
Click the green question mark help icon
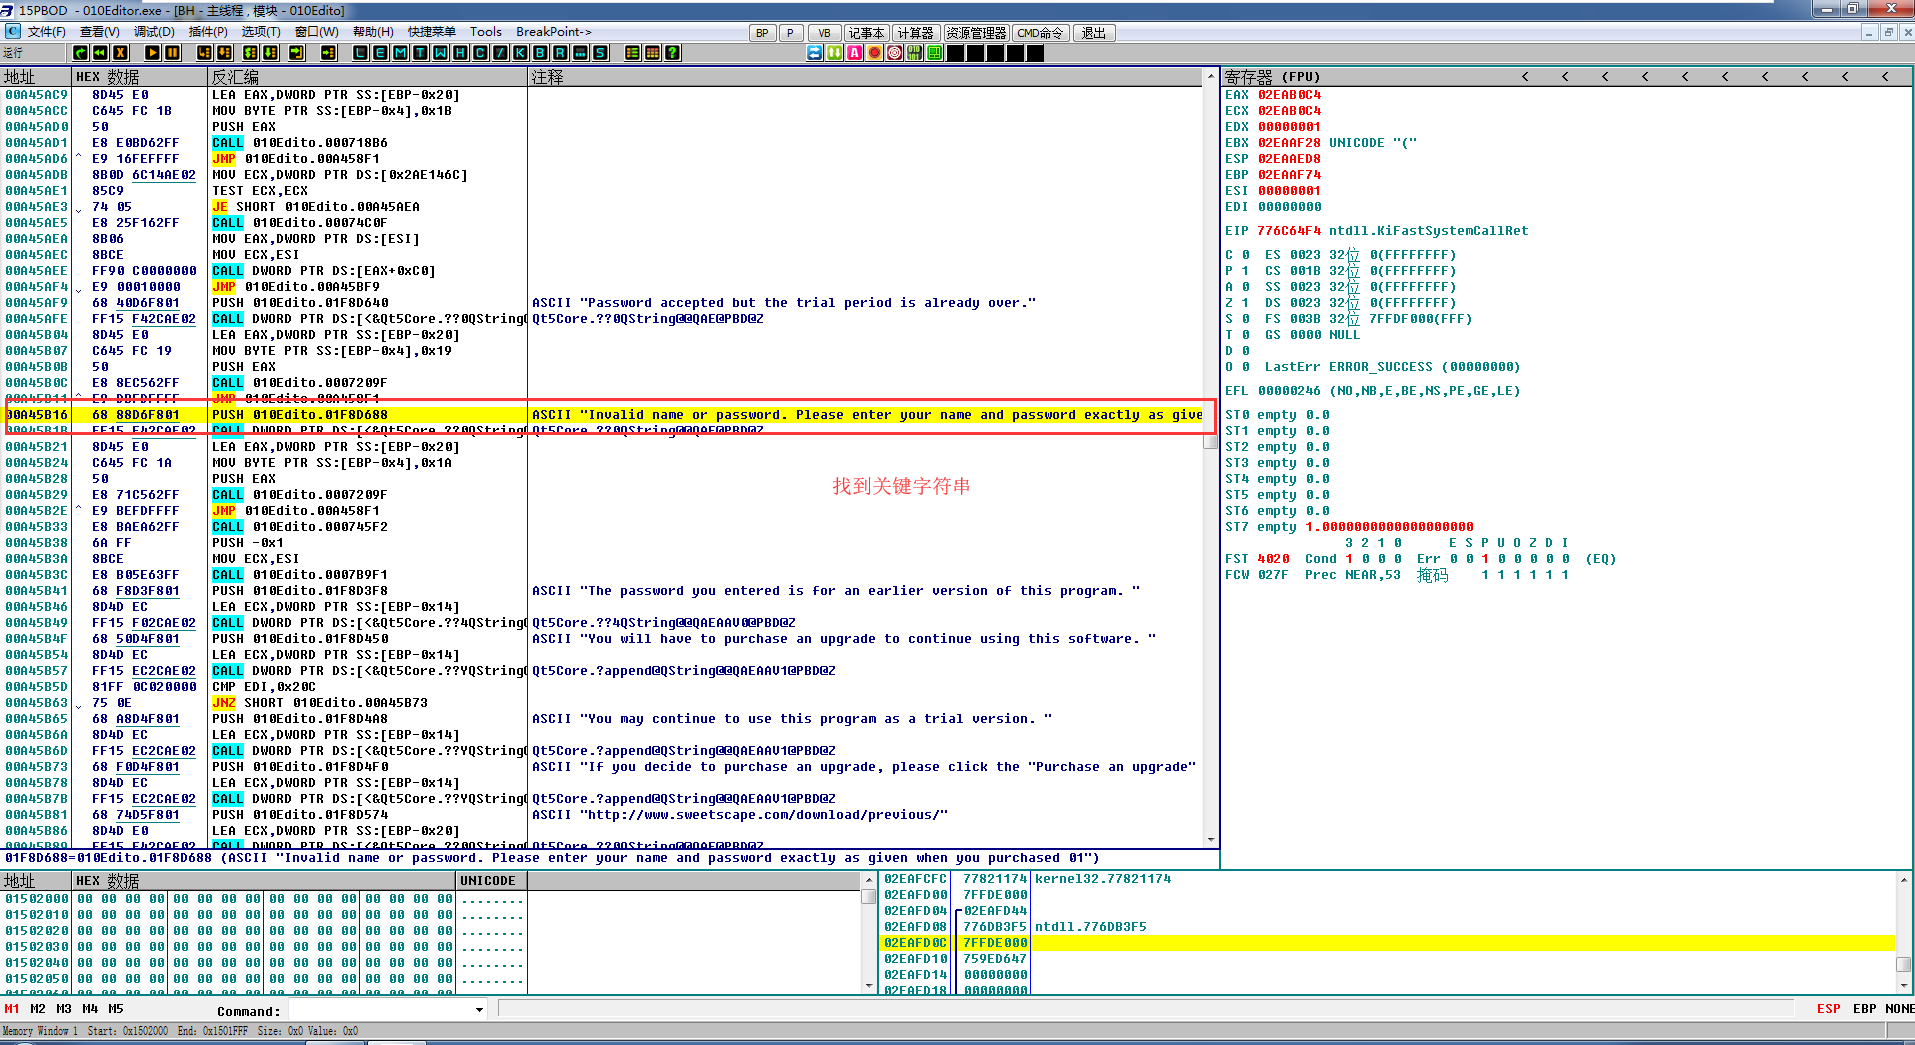672,53
